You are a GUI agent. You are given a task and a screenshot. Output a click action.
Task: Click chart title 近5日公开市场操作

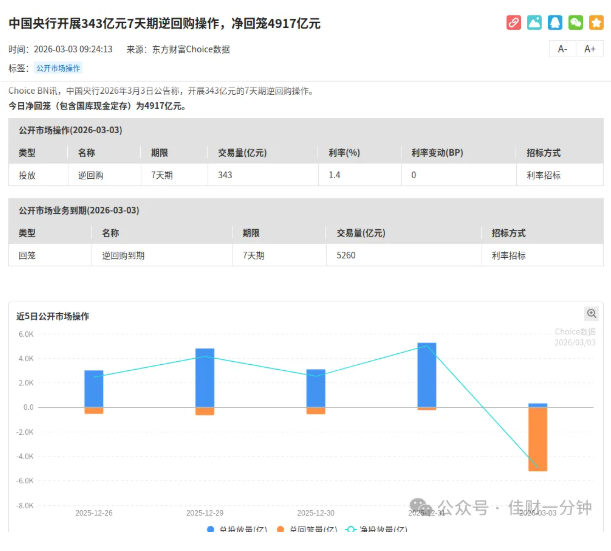(53, 316)
